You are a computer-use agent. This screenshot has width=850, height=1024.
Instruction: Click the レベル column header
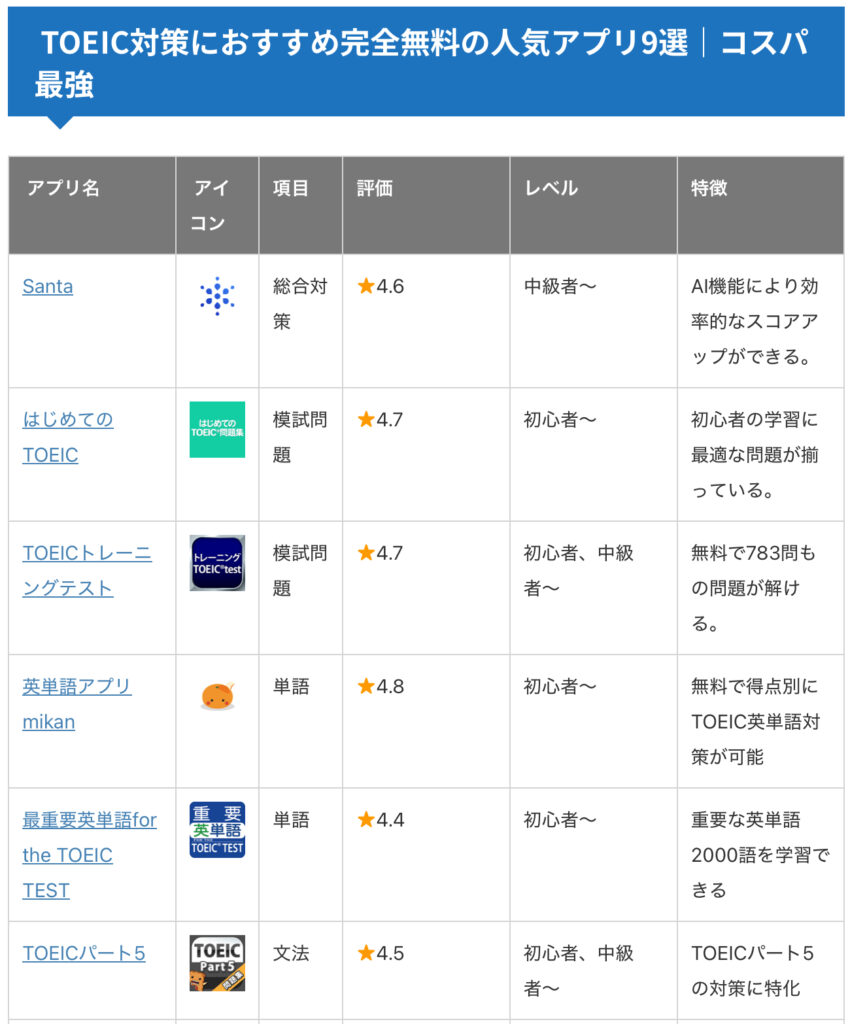551,188
